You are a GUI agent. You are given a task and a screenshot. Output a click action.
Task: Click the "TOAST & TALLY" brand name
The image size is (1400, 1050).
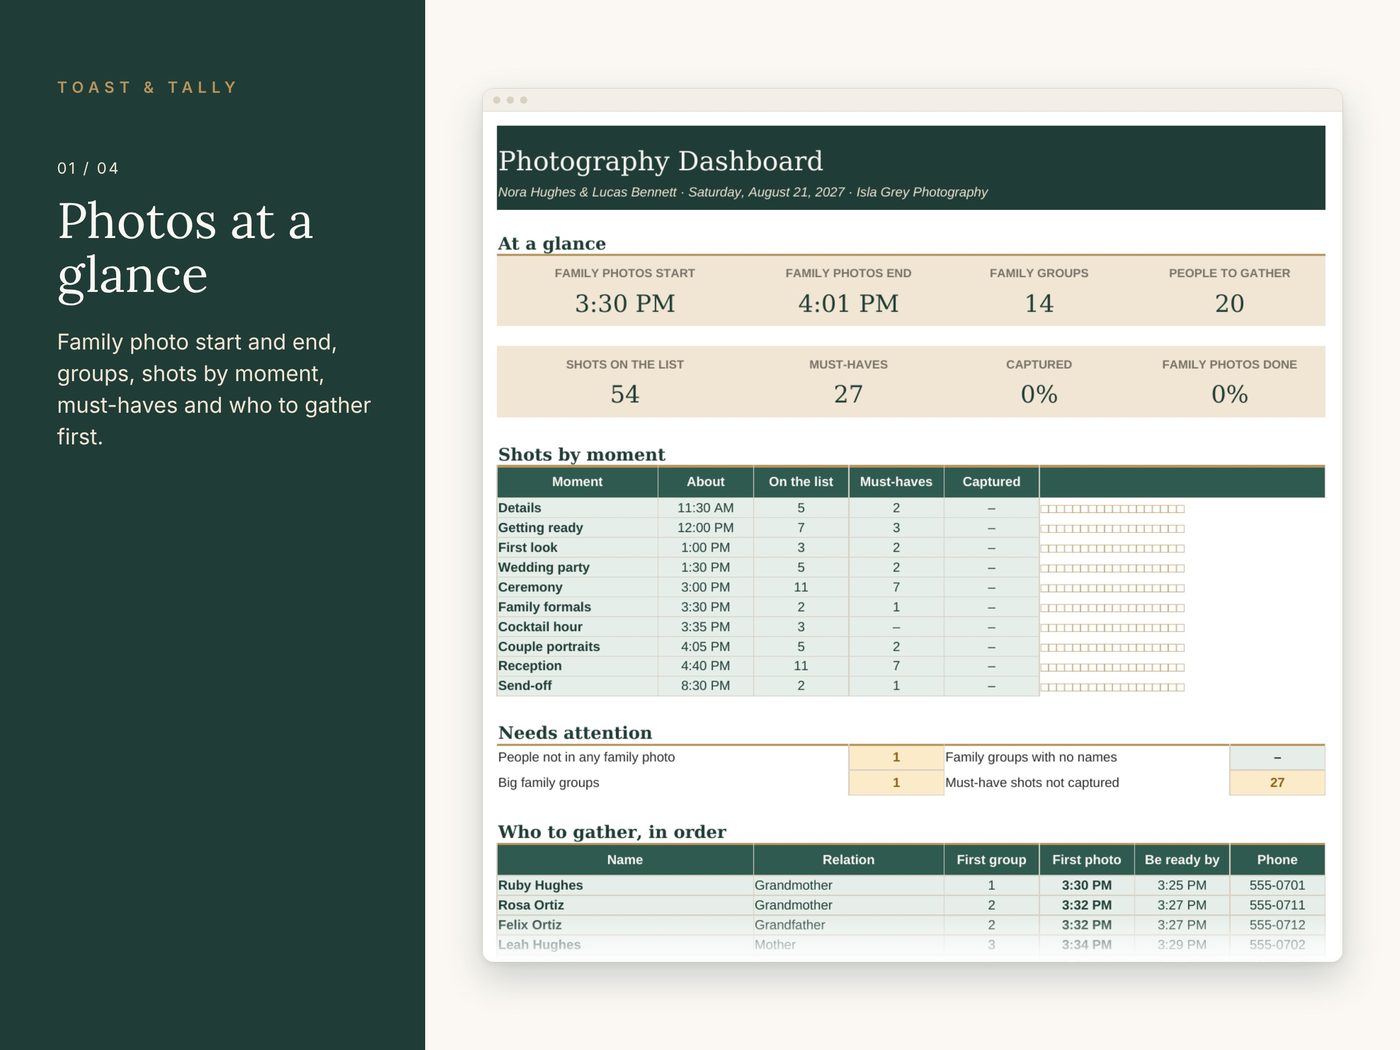click(147, 88)
